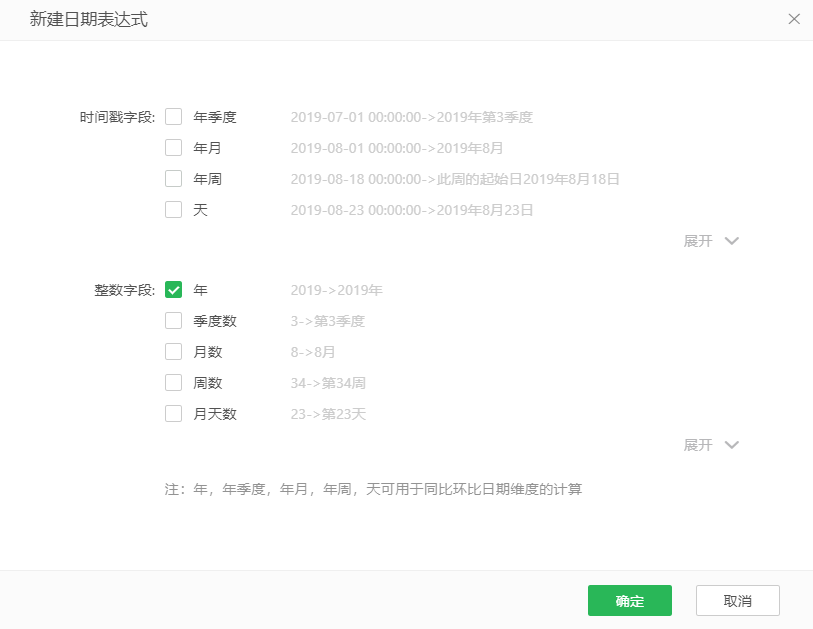This screenshot has width=813, height=629.
Task: Enable the 周数 checkbox
Action: point(173,383)
